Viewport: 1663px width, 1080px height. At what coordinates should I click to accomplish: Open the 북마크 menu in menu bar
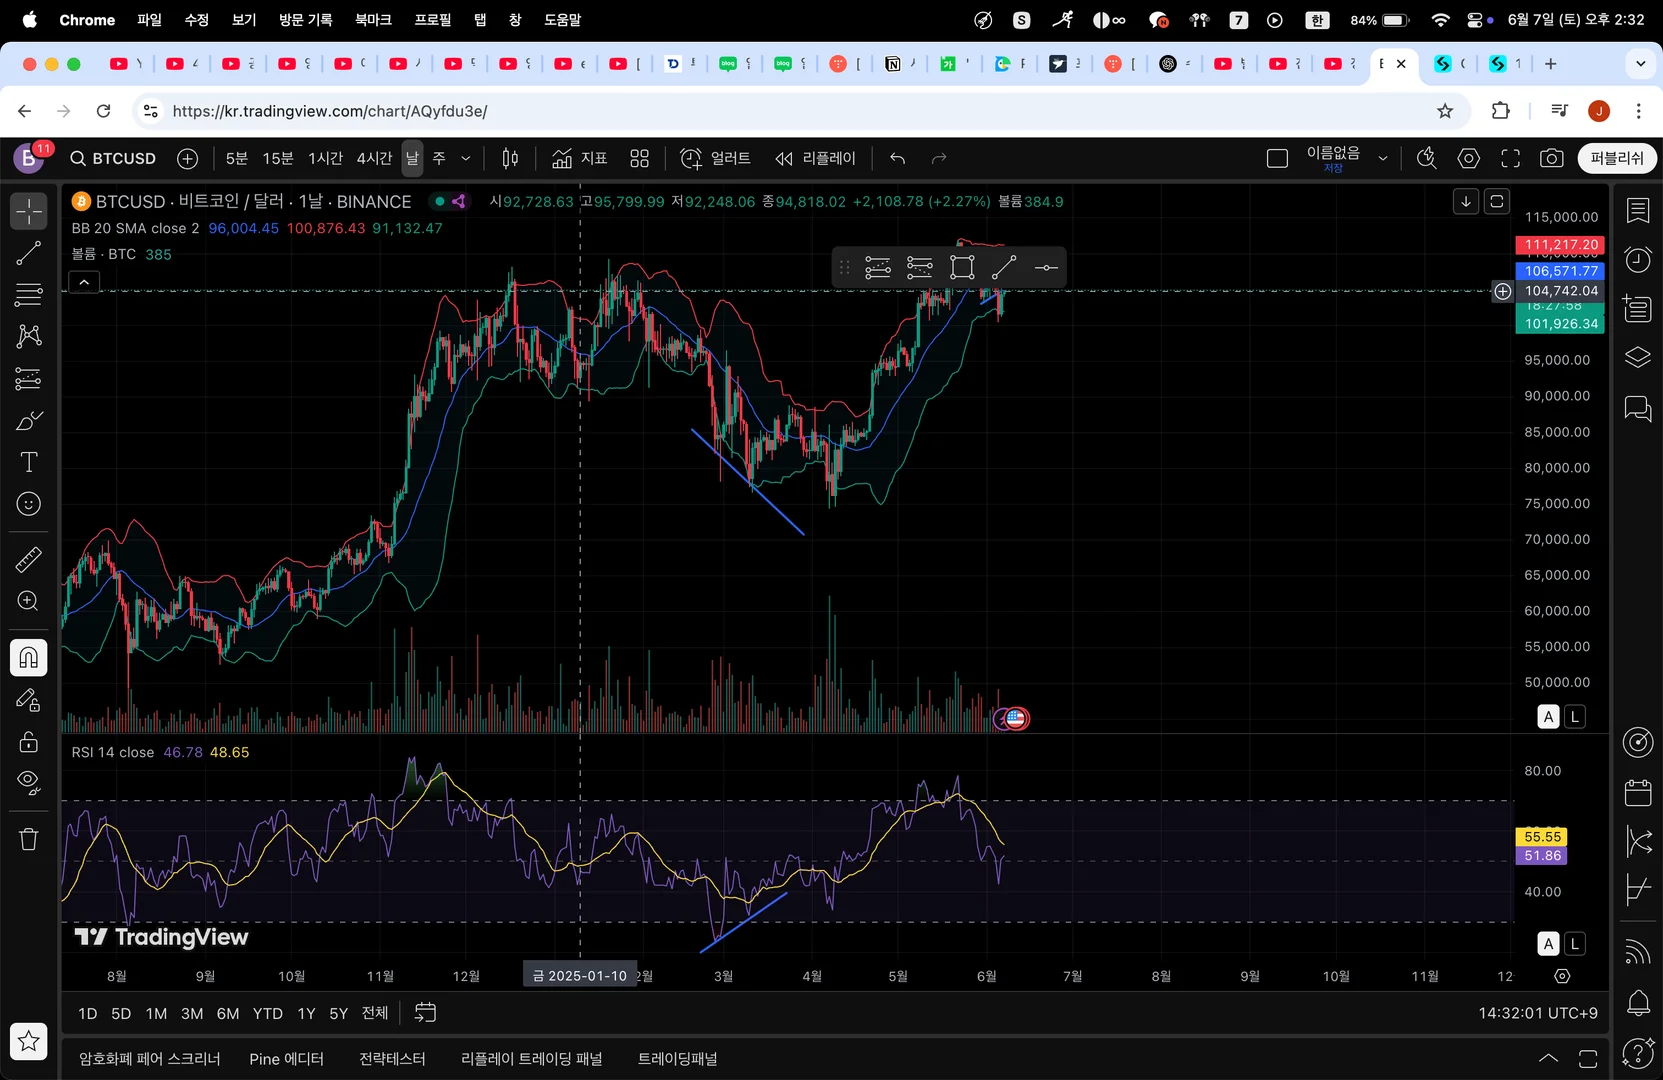[373, 20]
